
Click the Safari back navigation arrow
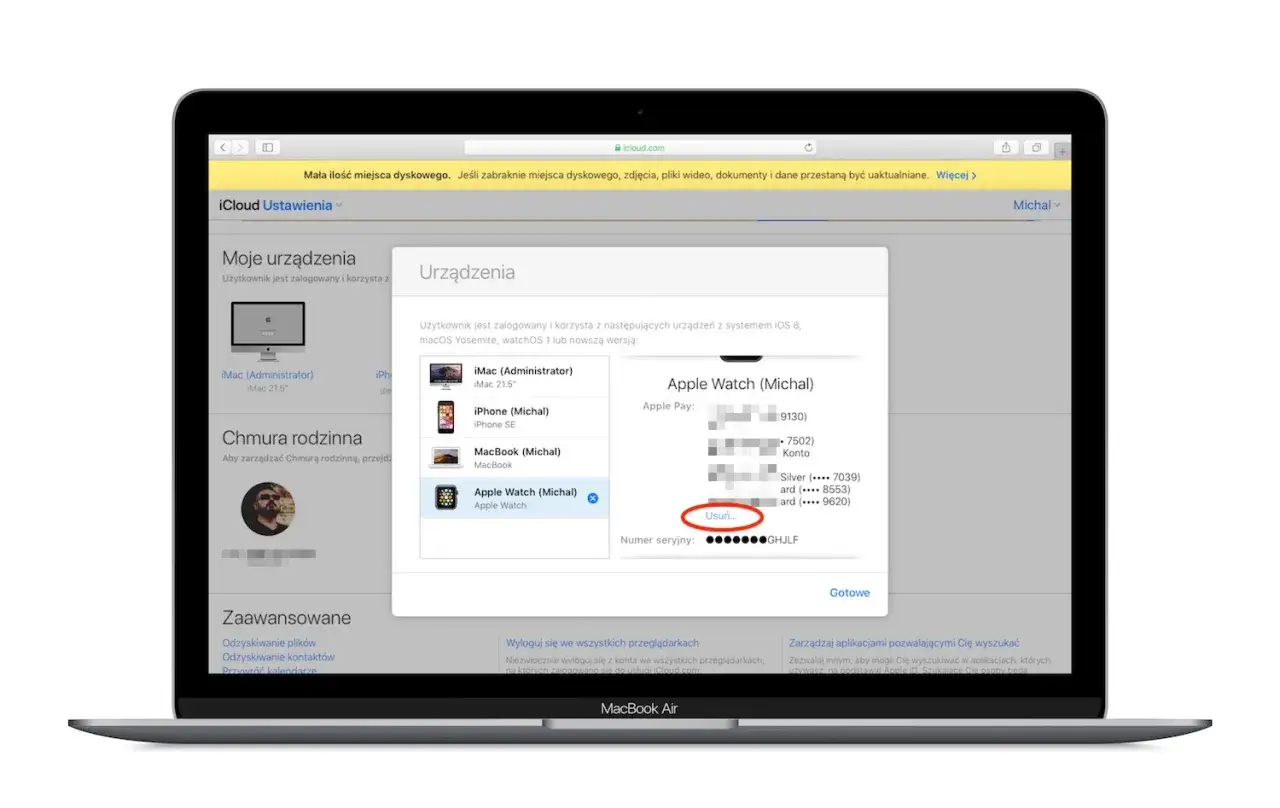[x=224, y=148]
